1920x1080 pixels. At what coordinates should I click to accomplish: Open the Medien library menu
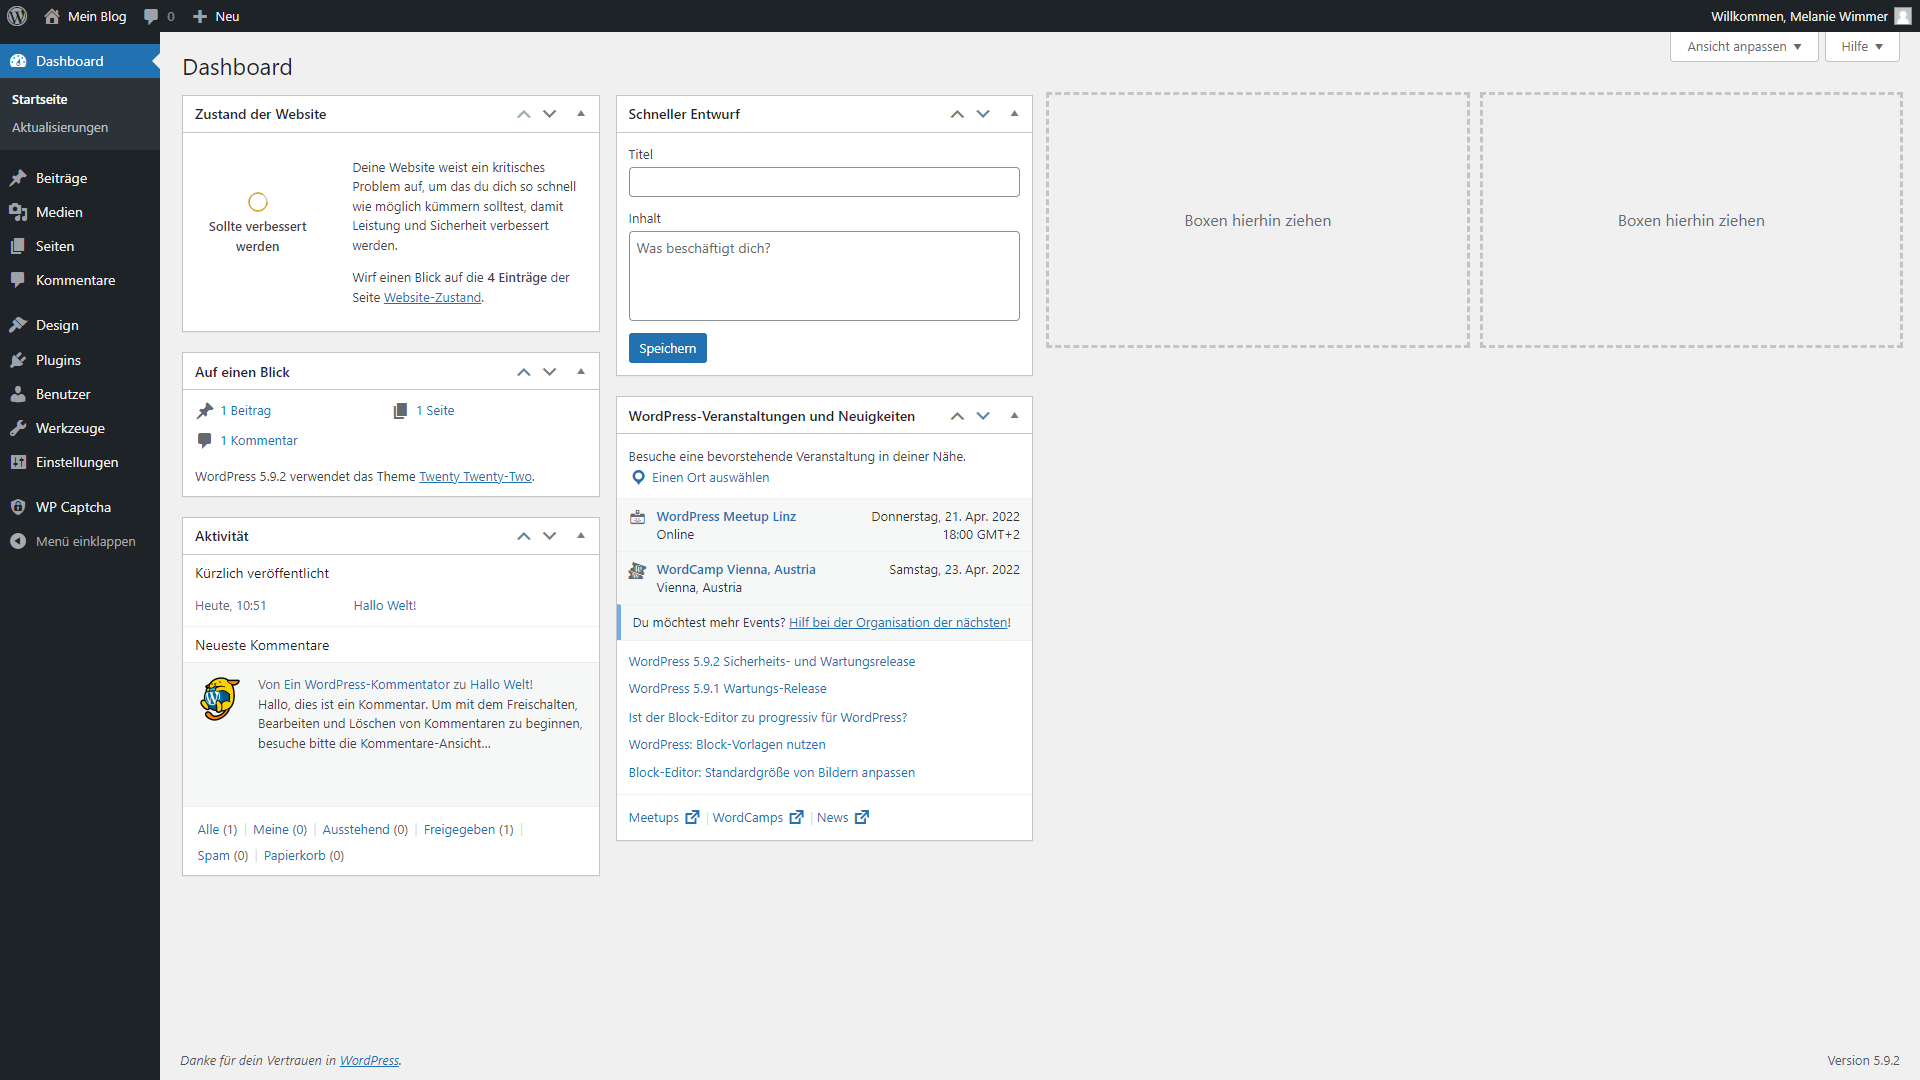pos(80,212)
